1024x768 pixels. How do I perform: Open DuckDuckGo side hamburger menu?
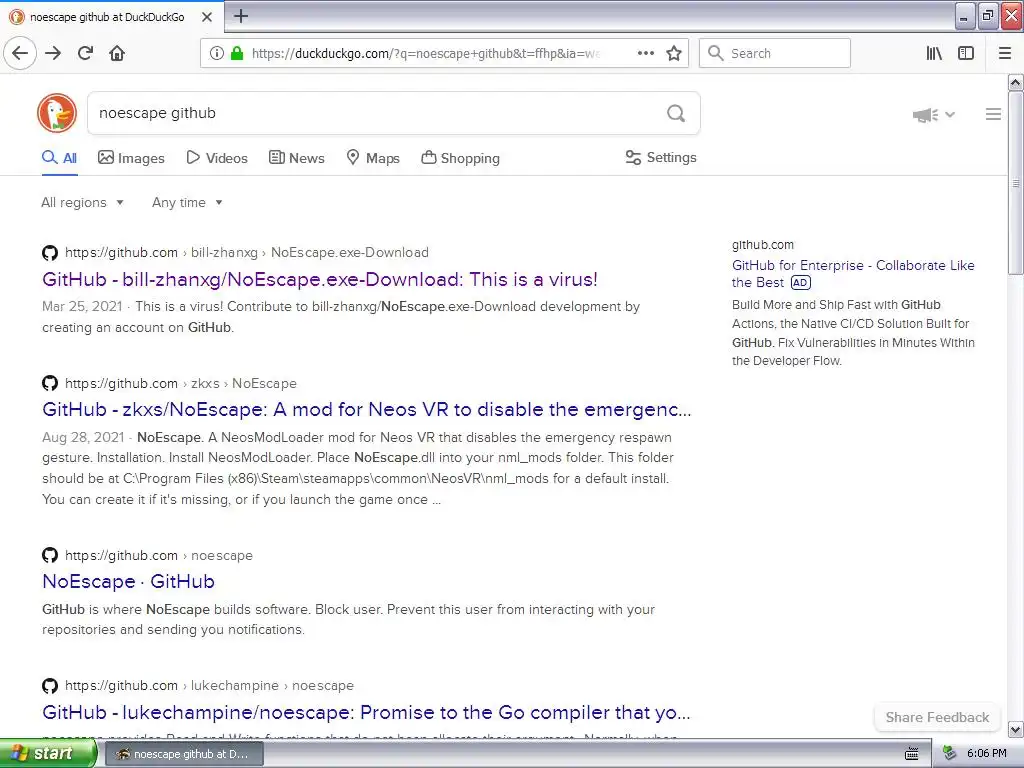click(993, 114)
